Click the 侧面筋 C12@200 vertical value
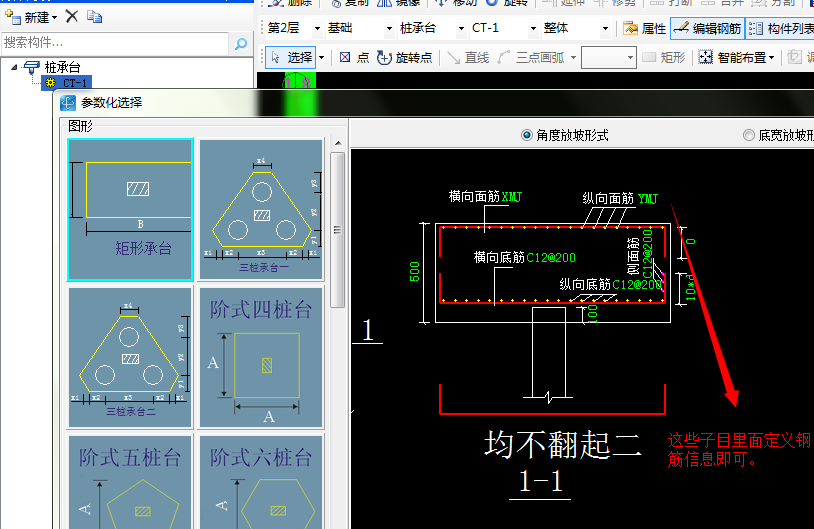This screenshot has width=814, height=529. coord(647,253)
